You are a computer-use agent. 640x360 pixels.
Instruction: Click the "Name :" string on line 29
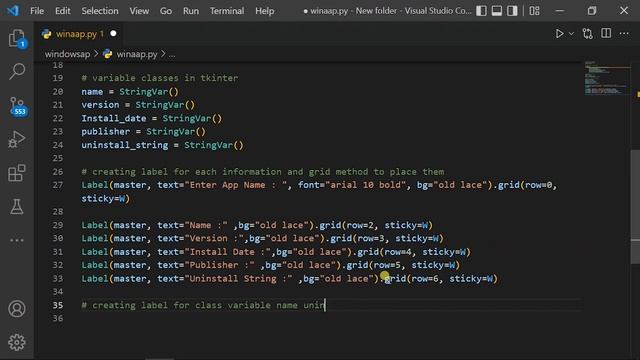(x=206, y=225)
